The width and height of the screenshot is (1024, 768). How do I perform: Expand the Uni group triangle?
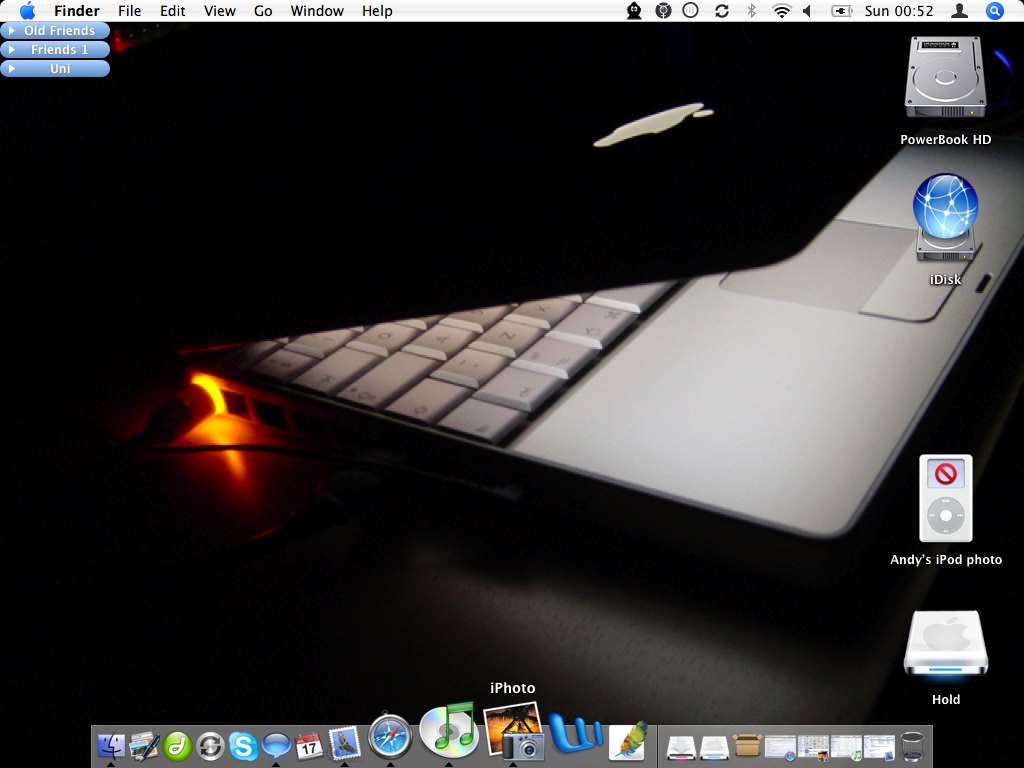coord(11,69)
